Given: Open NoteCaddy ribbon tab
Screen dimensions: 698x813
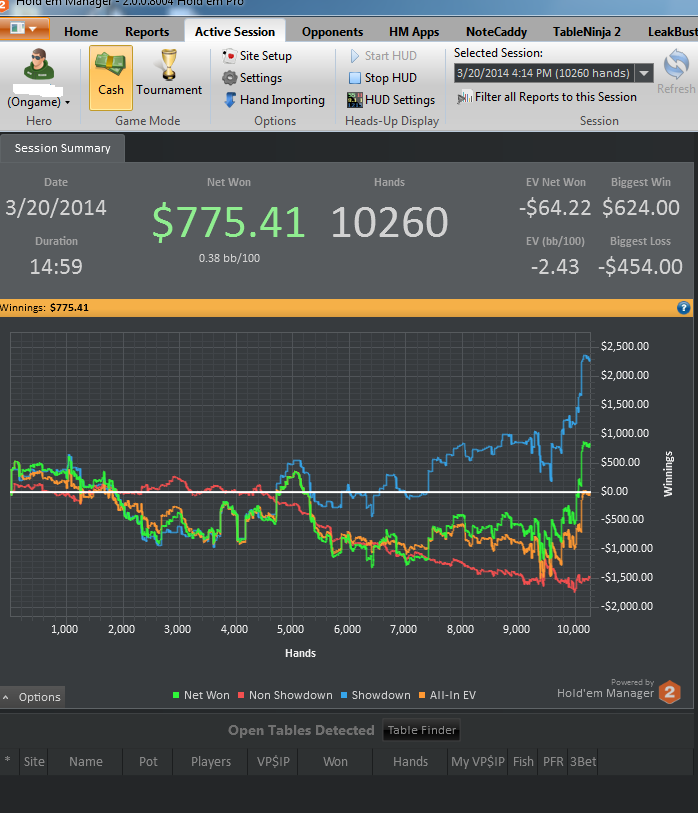Looking at the screenshot, I should coord(496,32).
